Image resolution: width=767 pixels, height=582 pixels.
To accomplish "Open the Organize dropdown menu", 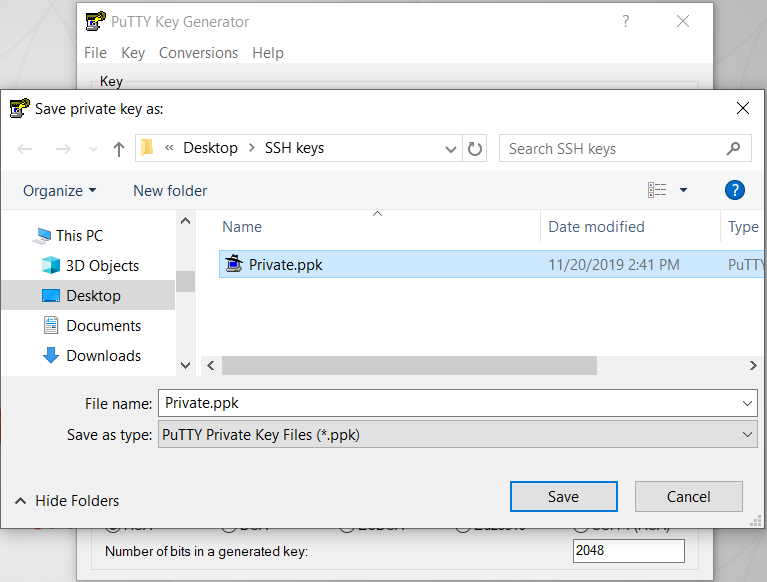I will [60, 190].
